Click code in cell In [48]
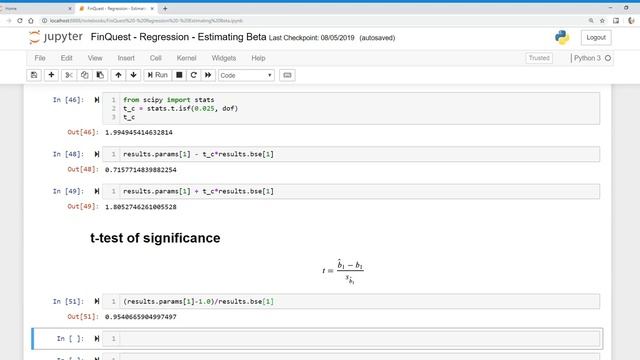640x360 pixels. point(198,154)
